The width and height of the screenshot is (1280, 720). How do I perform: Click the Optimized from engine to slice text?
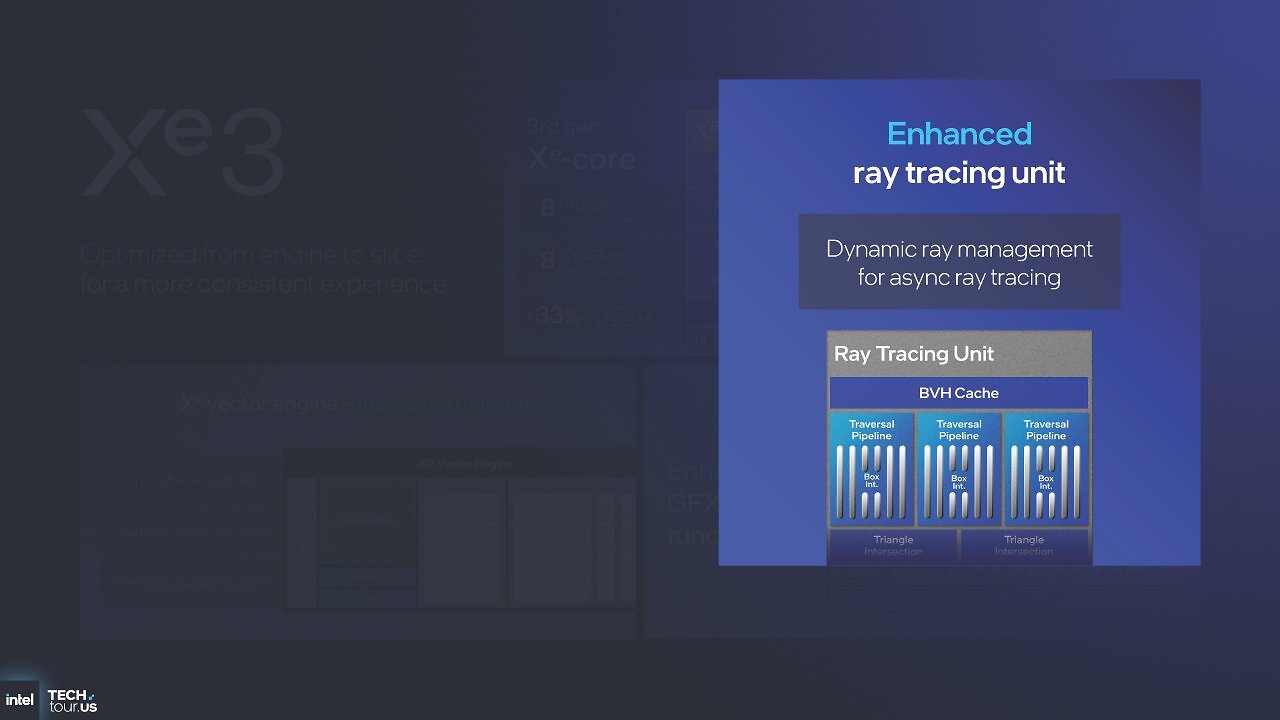pyautogui.click(x=263, y=268)
